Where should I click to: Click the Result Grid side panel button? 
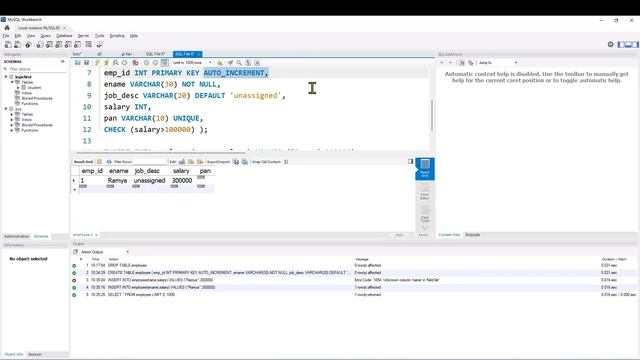tap(425, 169)
